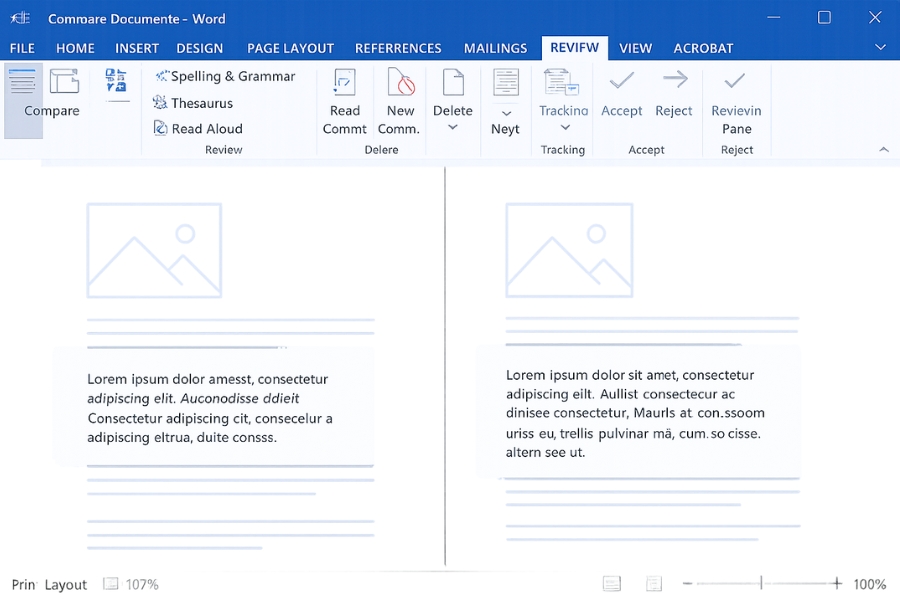Open the Reviewing Pane
The image size is (900, 600).
736,81
